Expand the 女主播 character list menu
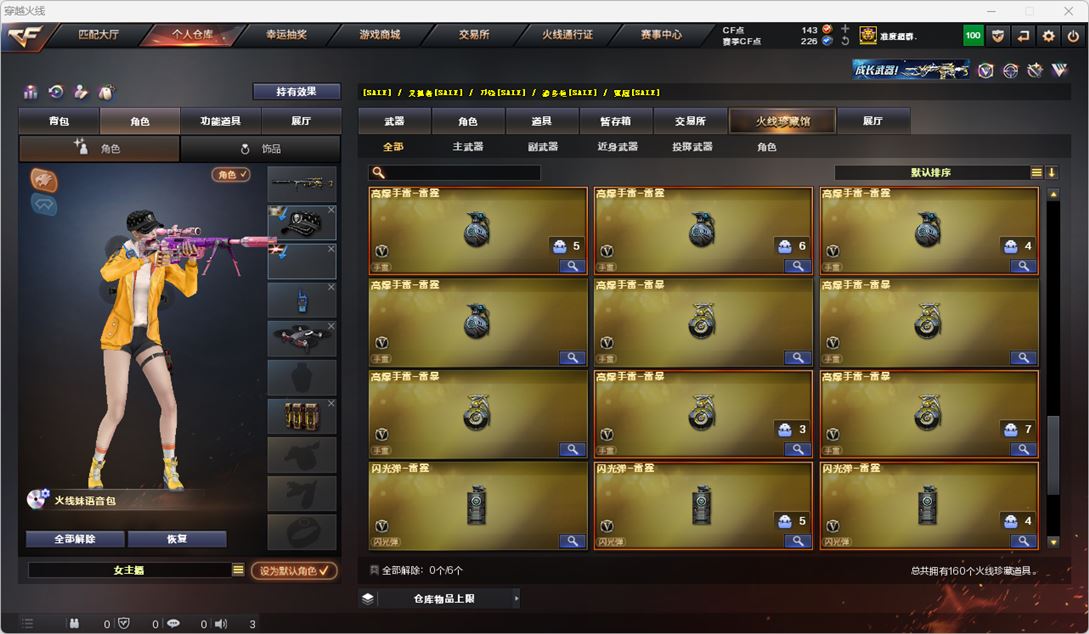This screenshot has height=634, width=1089. [238, 569]
